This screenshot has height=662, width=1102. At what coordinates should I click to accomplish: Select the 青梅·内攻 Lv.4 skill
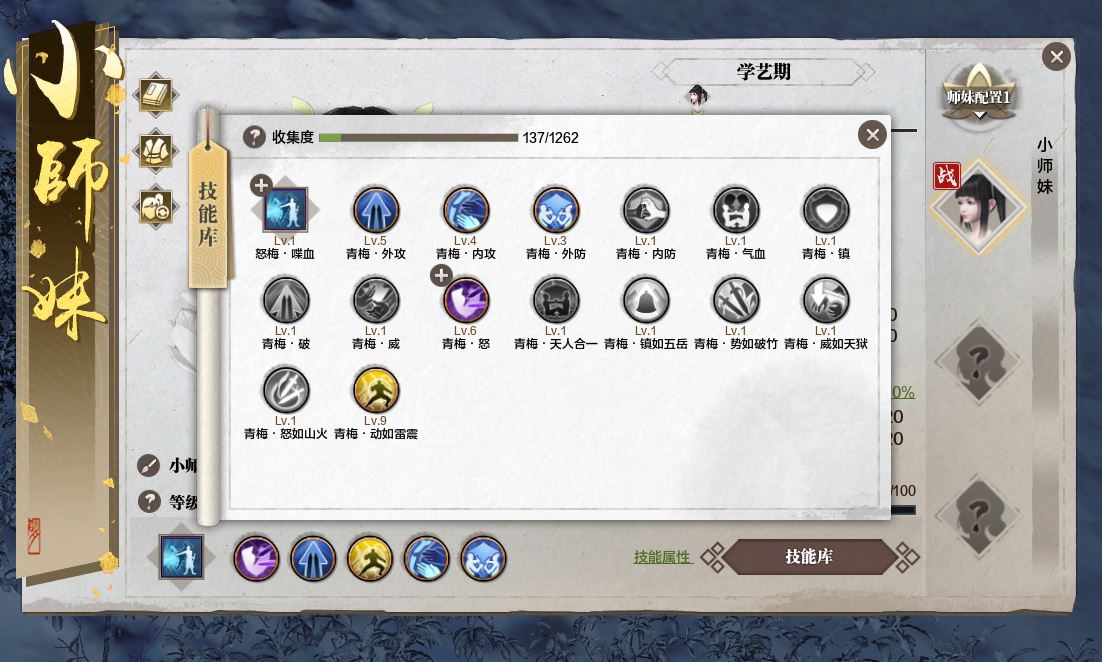click(465, 209)
